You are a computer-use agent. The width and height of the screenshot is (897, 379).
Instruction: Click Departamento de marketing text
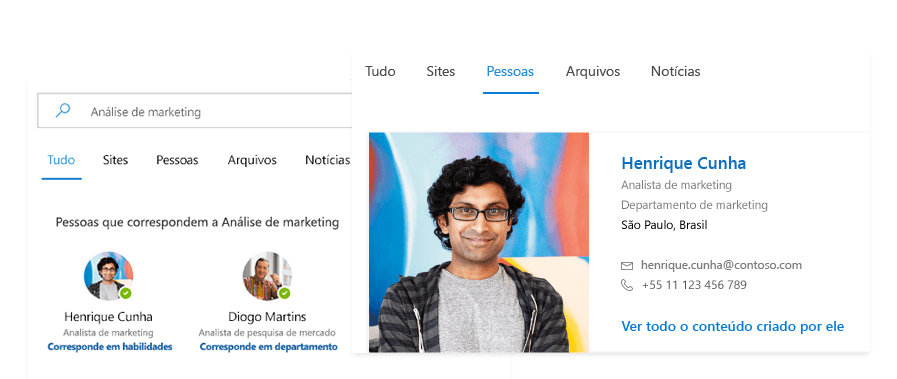[694, 205]
